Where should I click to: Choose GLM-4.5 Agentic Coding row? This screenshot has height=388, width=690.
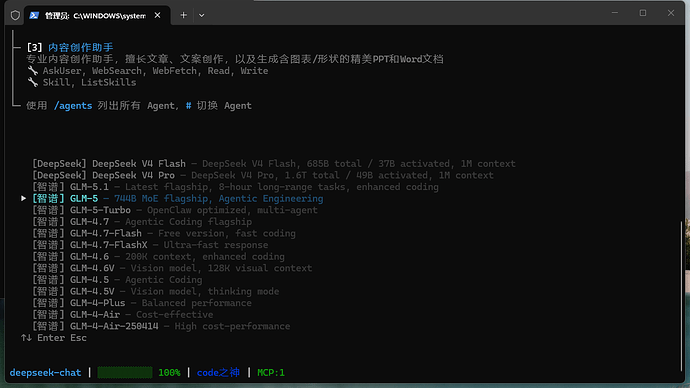coord(117,280)
